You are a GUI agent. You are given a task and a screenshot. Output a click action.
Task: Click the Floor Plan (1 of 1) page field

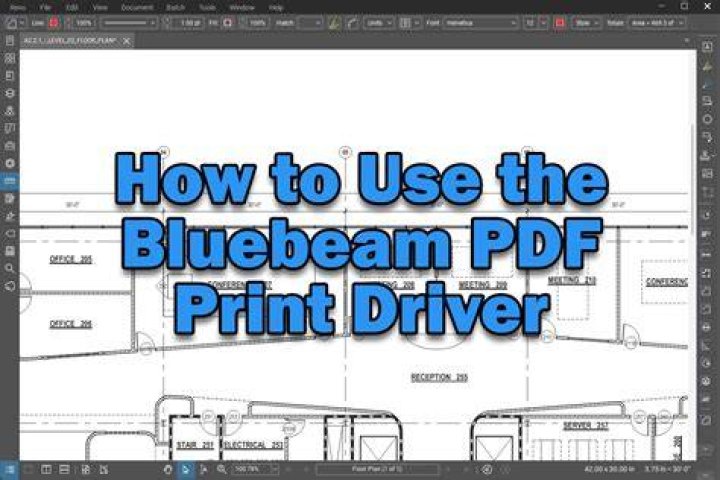(377, 469)
